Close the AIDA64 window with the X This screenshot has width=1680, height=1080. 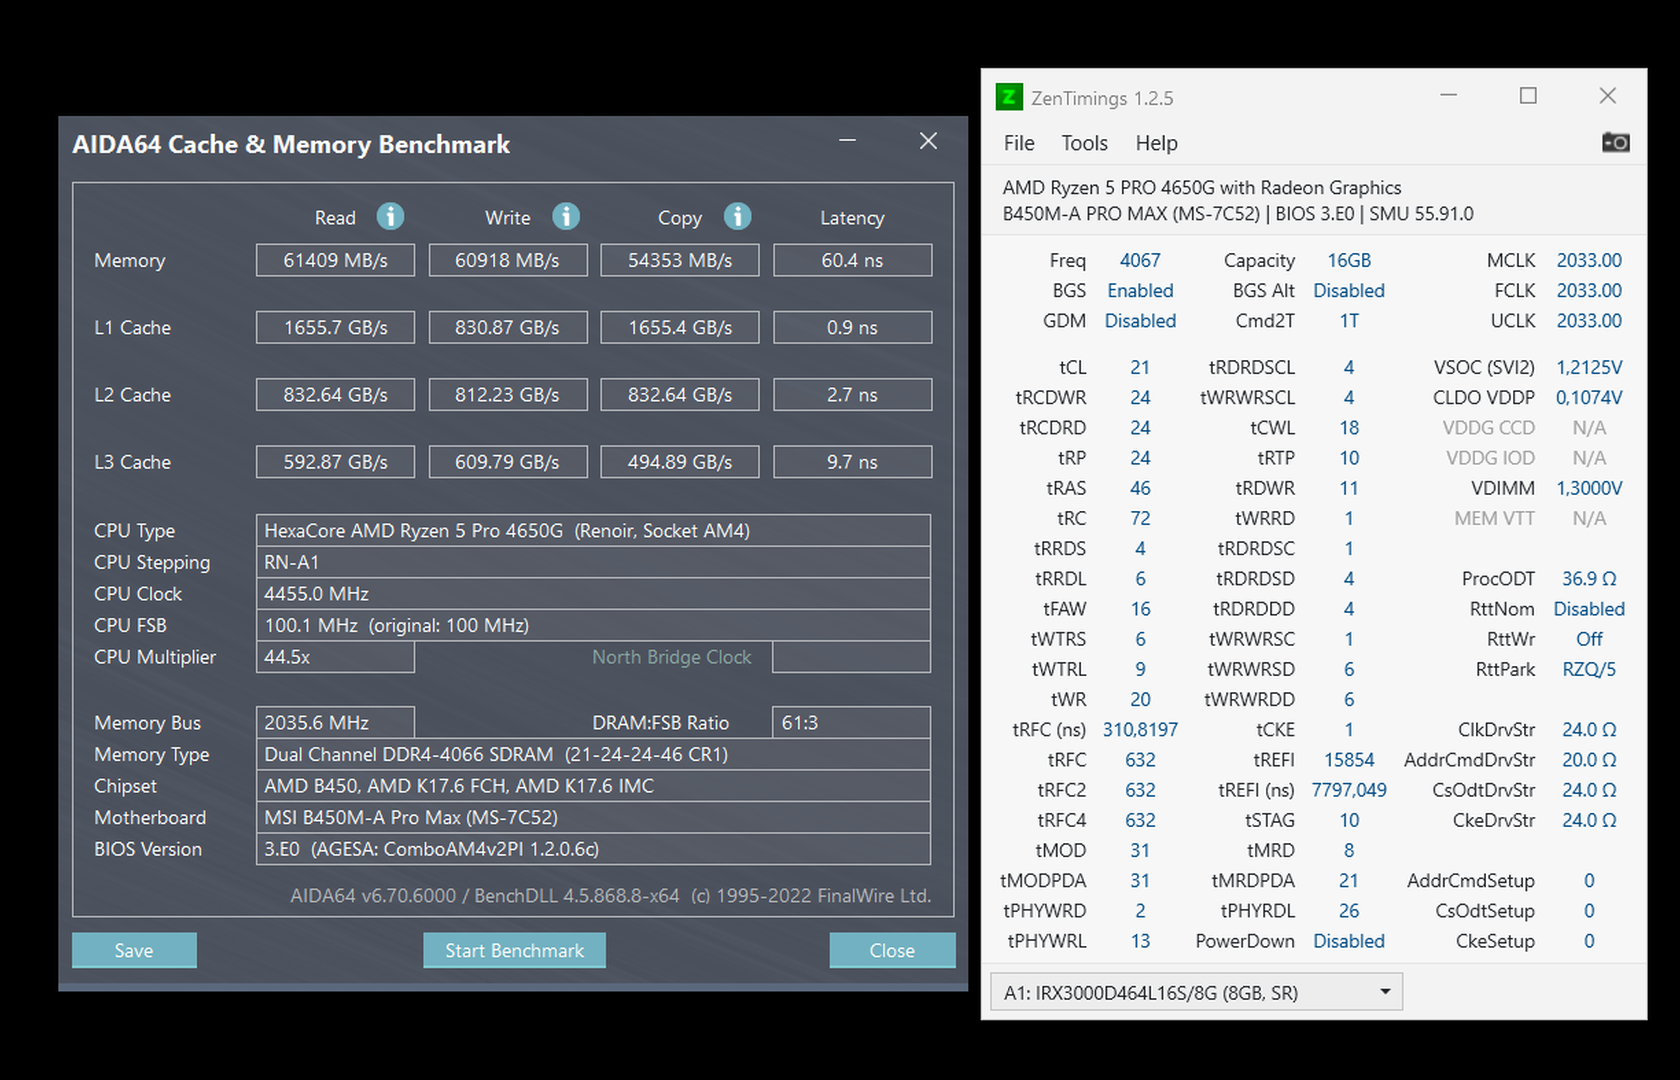(928, 141)
